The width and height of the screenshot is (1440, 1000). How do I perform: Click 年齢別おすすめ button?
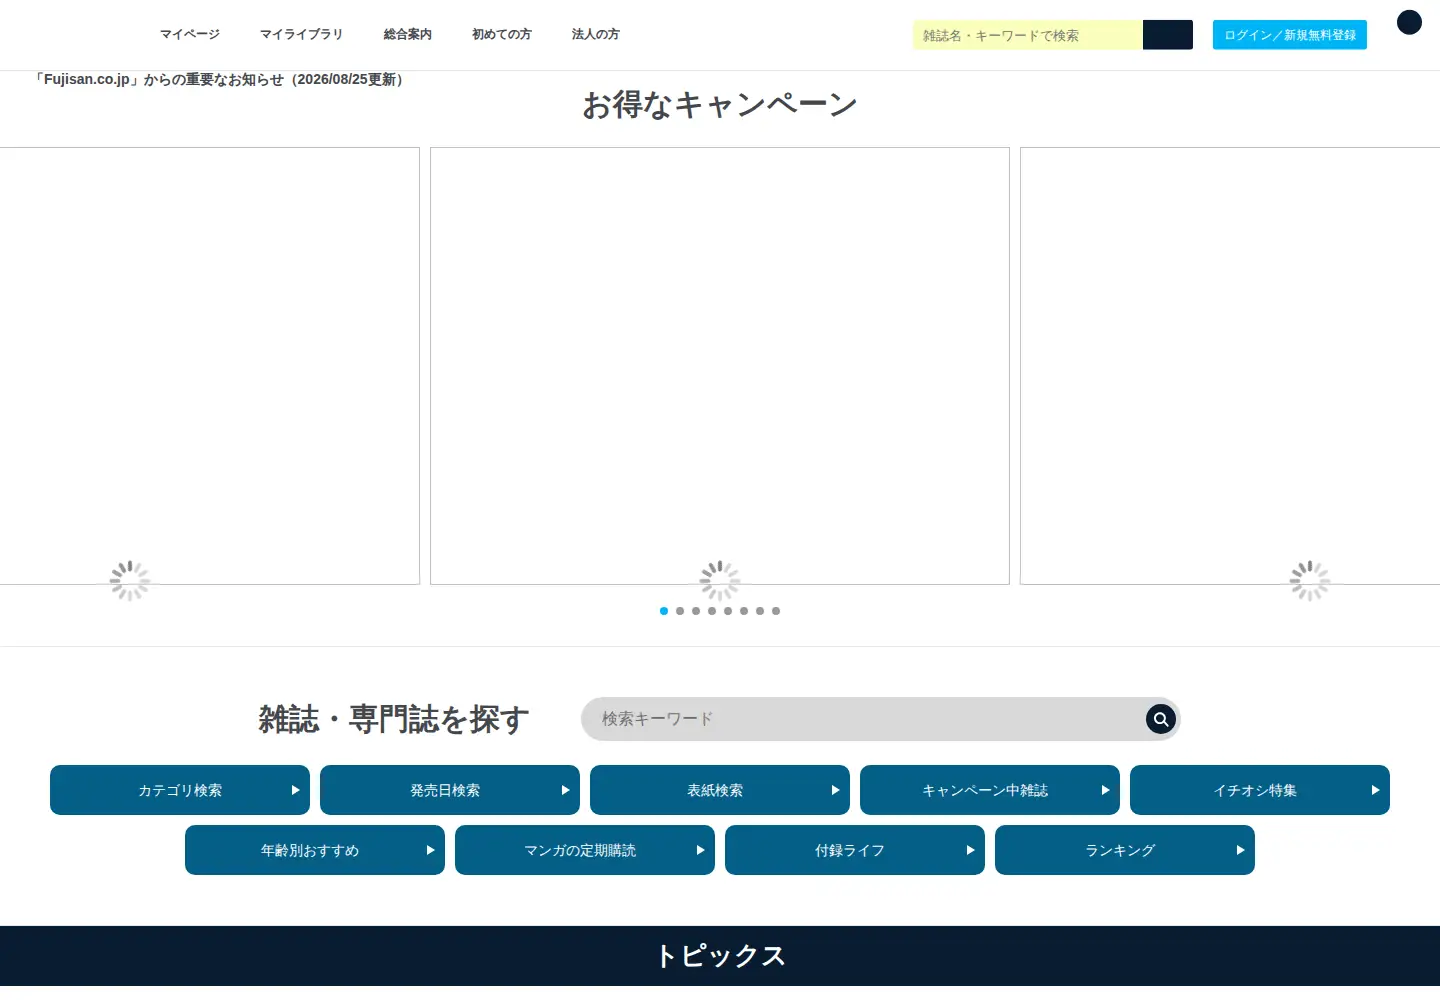[315, 850]
